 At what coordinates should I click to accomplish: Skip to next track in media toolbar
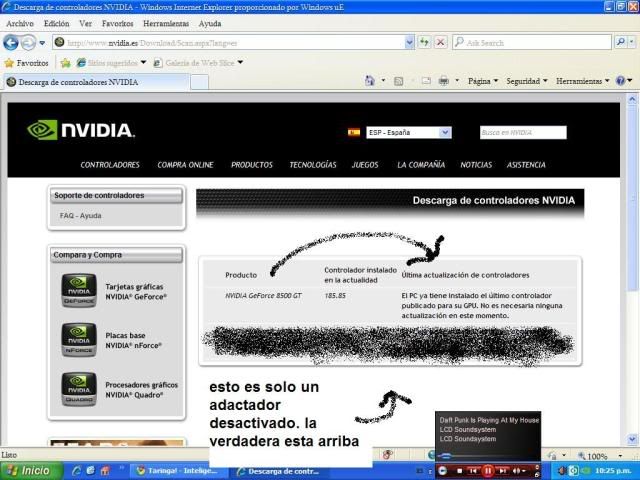pyautogui.click(x=503, y=471)
